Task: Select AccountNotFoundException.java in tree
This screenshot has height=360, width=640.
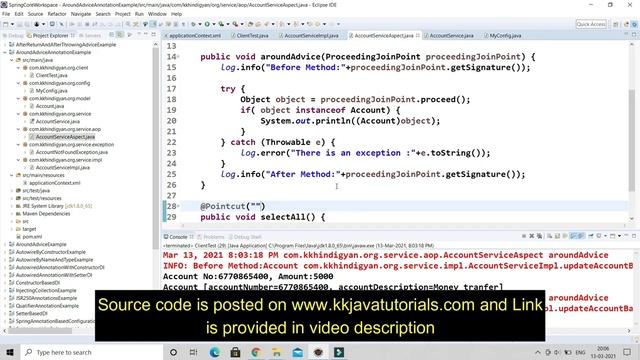Action: point(72,152)
